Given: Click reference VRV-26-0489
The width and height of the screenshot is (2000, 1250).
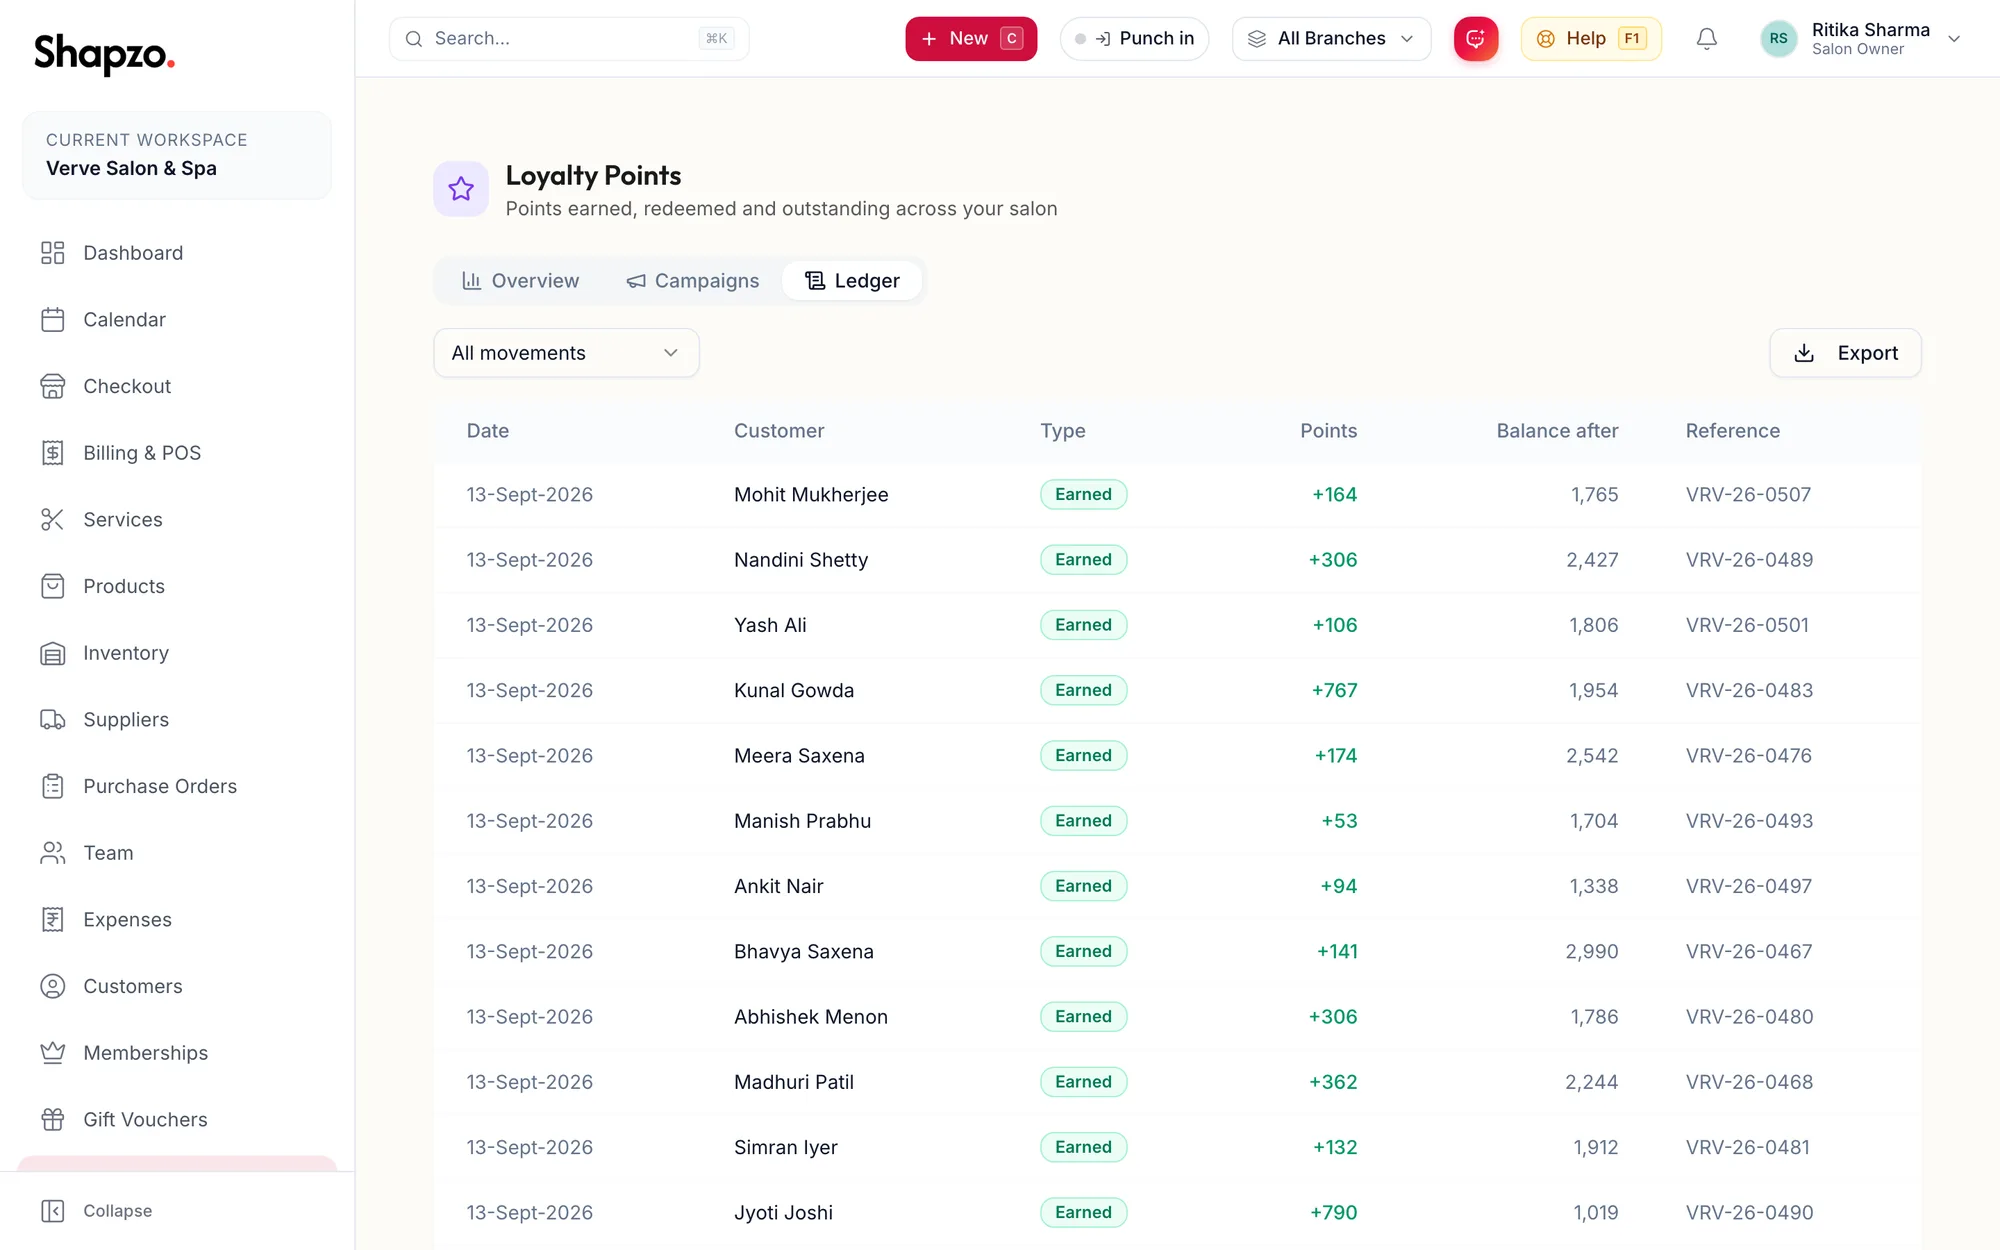Looking at the screenshot, I should pyautogui.click(x=1749, y=560).
